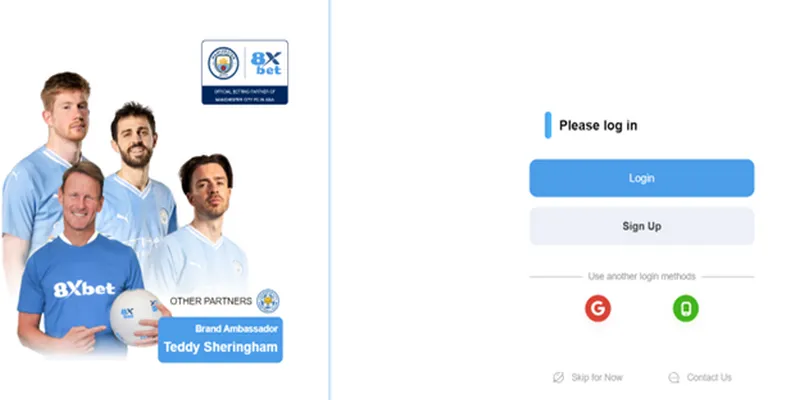Click the blue Login button
Image resolution: width=800 pixels, height=400 pixels.
(641, 178)
